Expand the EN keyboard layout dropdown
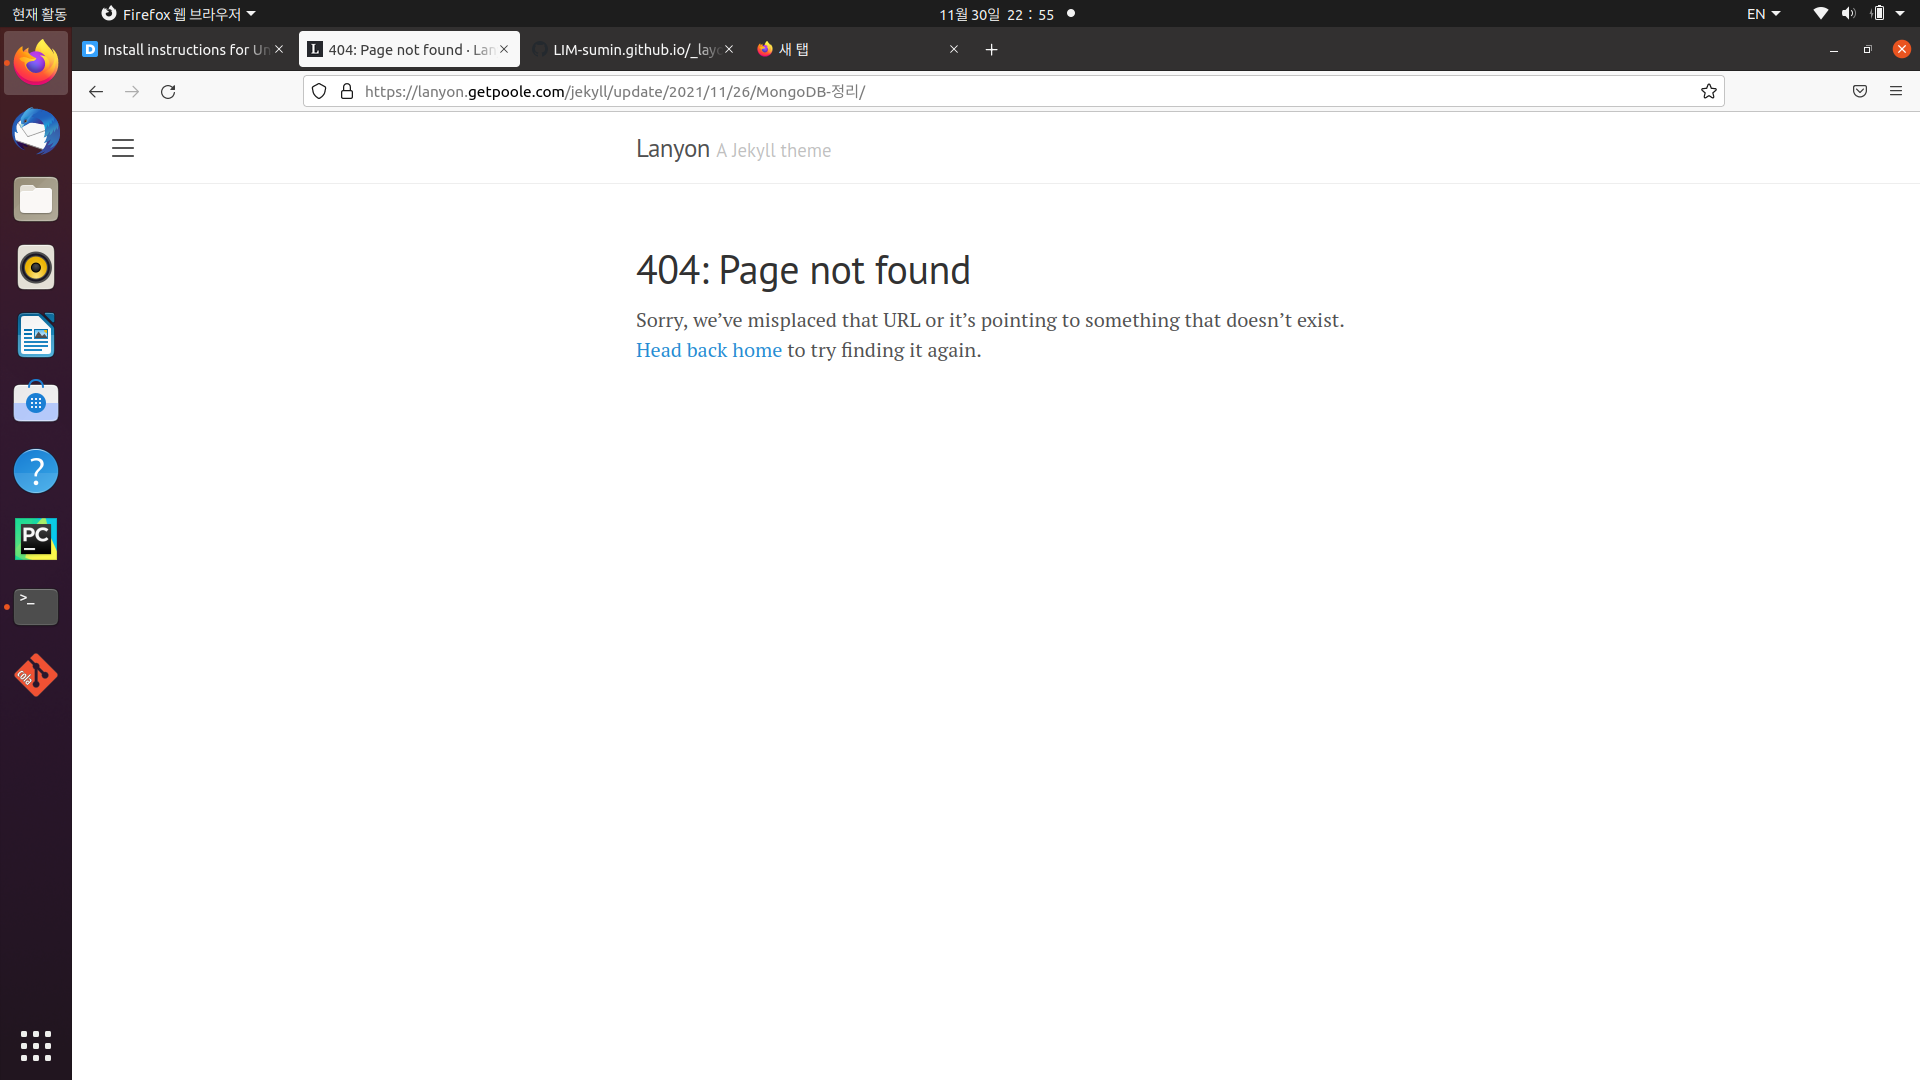1920x1080 pixels. pos(1763,14)
